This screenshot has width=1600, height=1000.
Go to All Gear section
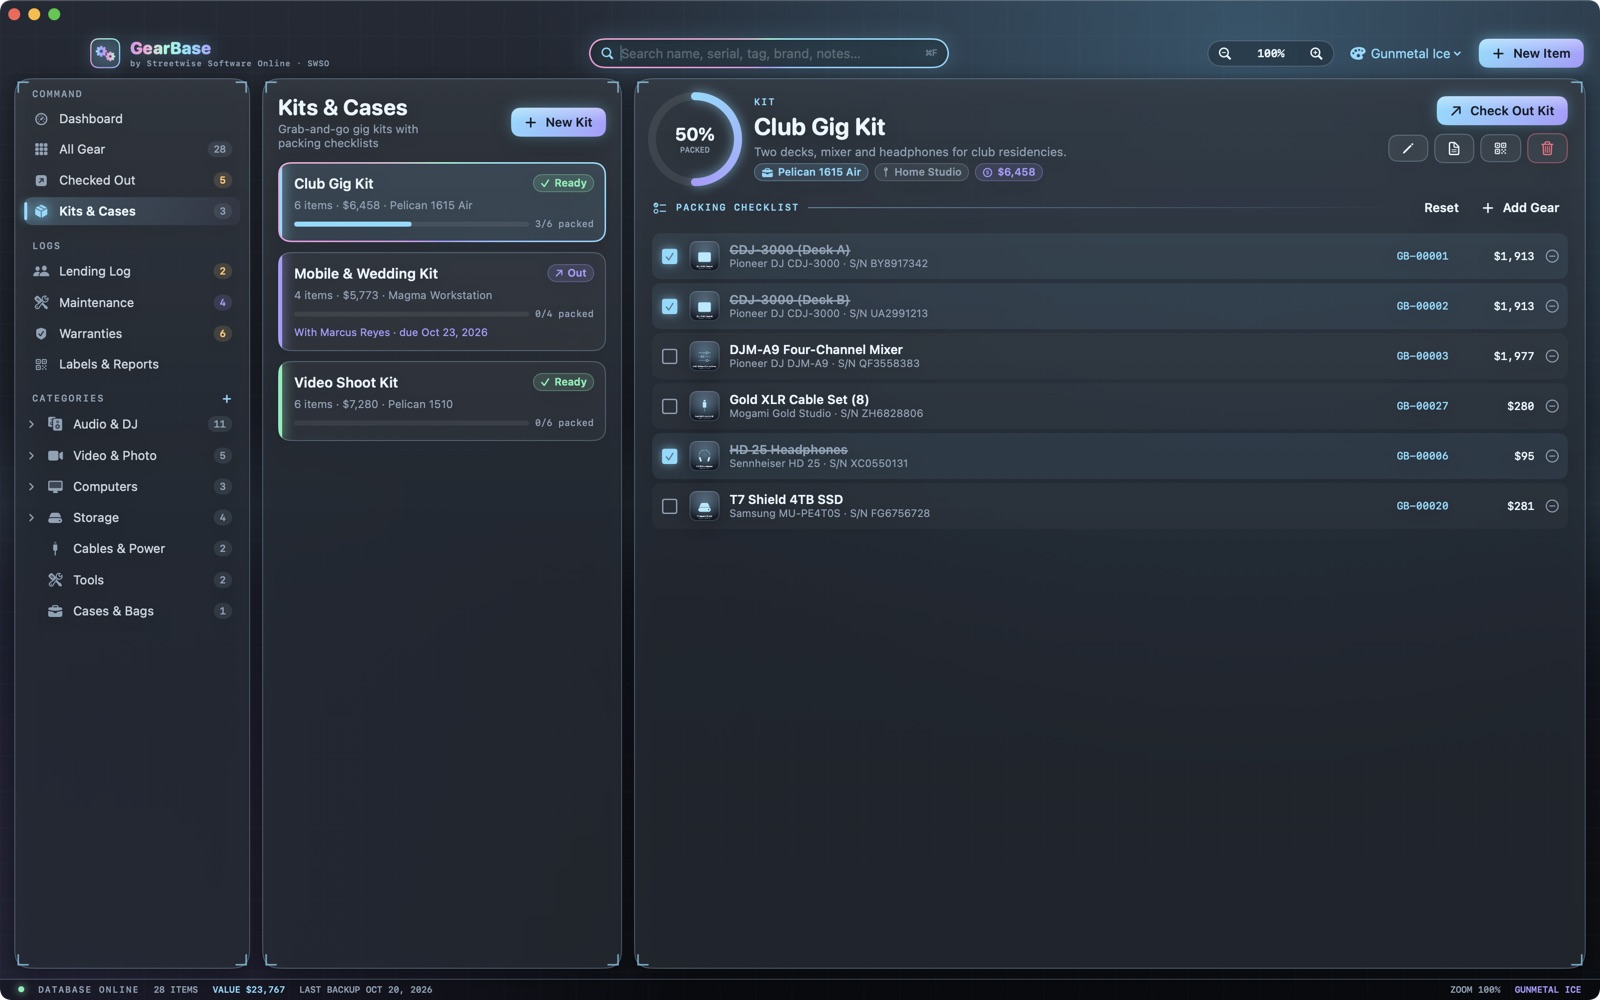(x=132, y=149)
